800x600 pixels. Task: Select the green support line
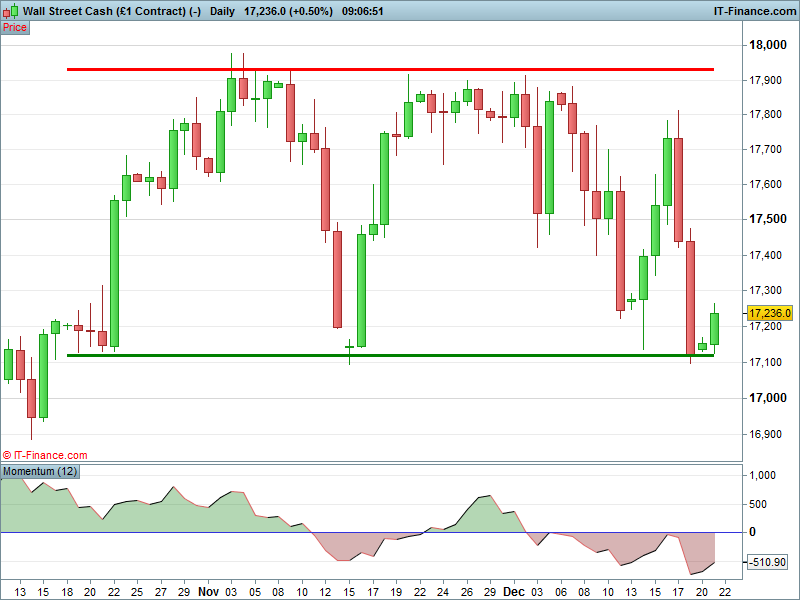pyautogui.click(x=390, y=355)
